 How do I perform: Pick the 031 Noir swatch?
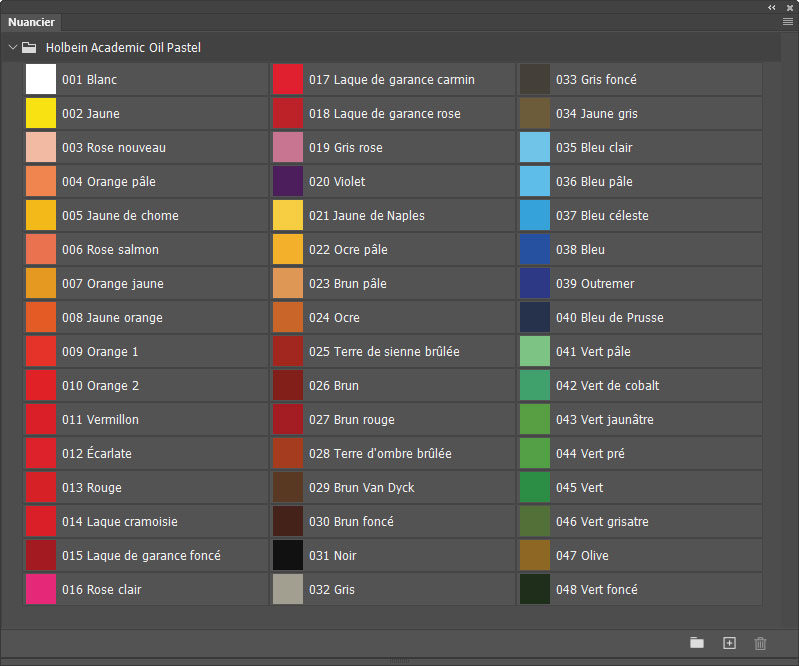[x=288, y=556]
